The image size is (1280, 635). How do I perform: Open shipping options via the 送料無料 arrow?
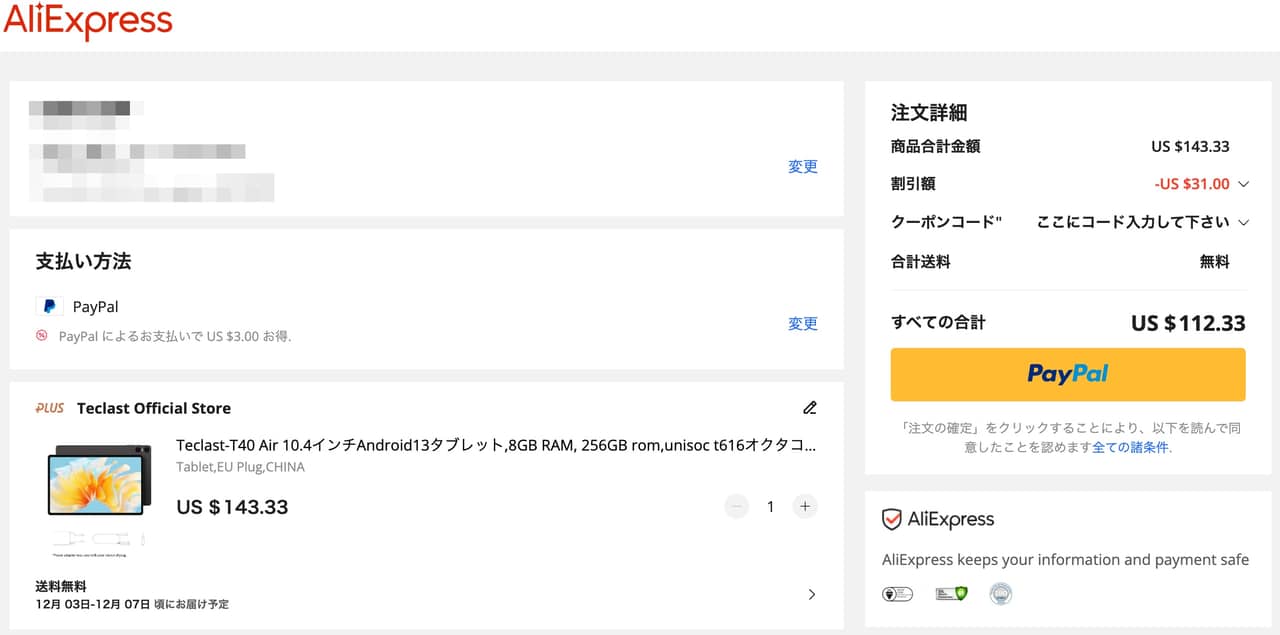[x=811, y=595]
